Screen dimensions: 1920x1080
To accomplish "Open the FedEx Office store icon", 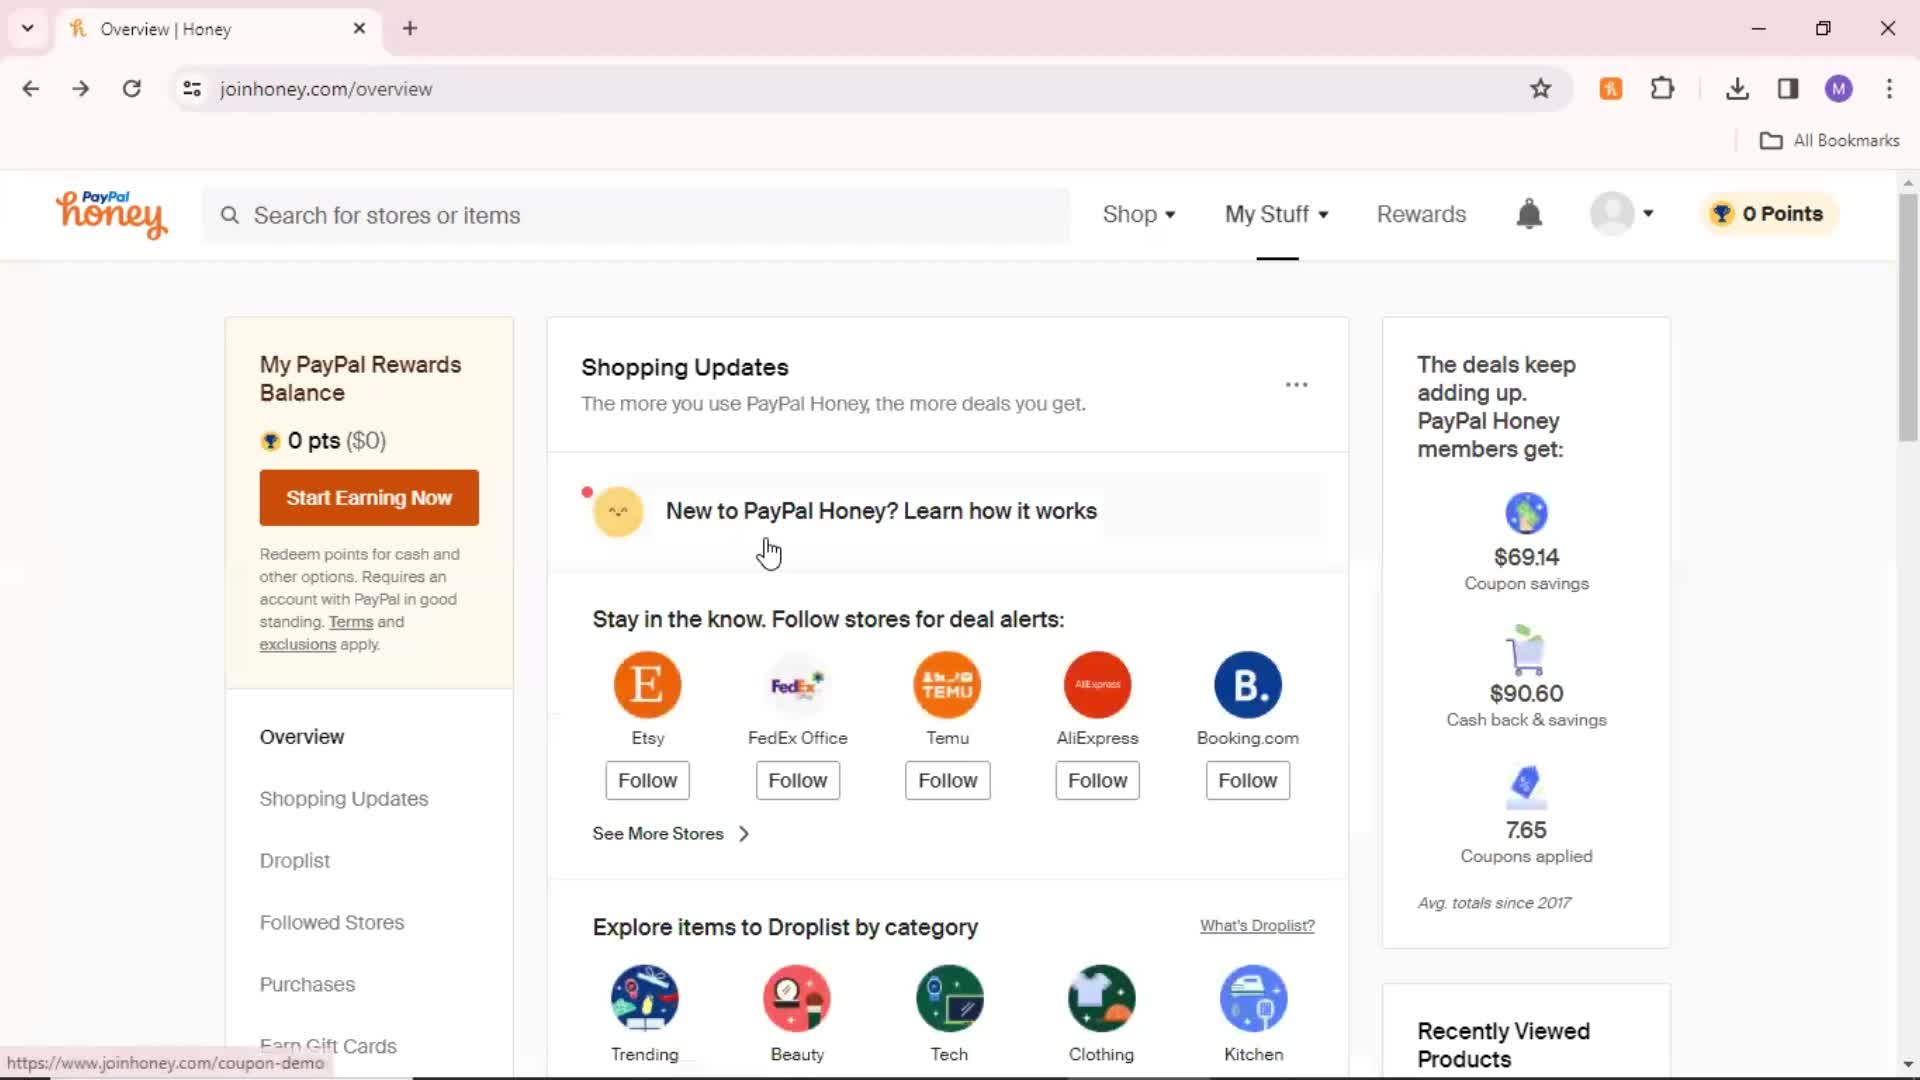I will [797, 685].
